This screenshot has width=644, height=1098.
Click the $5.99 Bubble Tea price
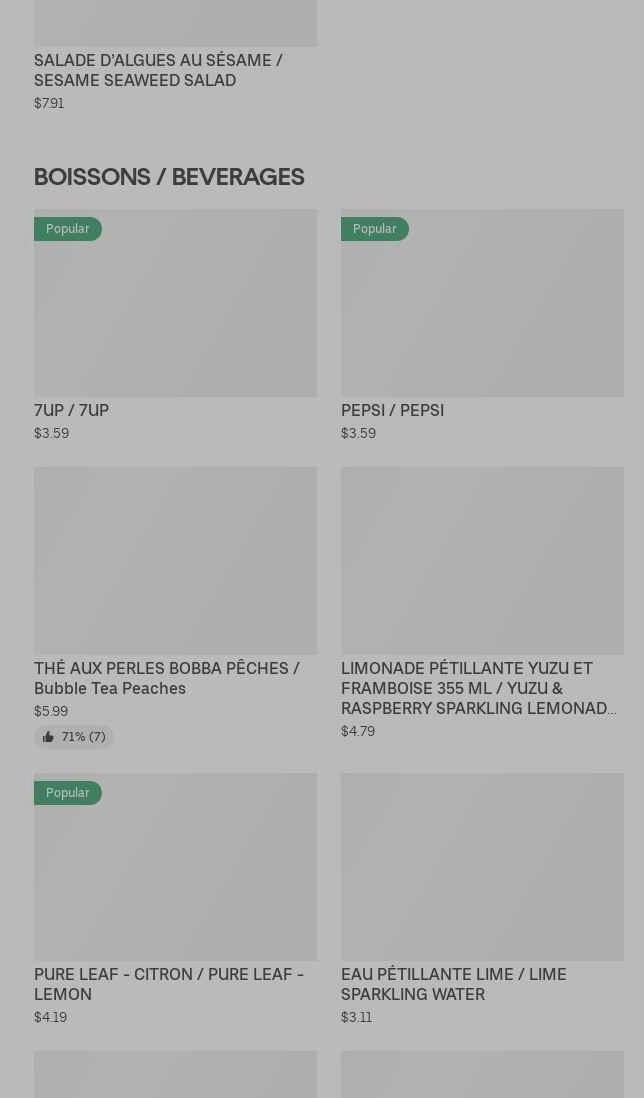51,711
